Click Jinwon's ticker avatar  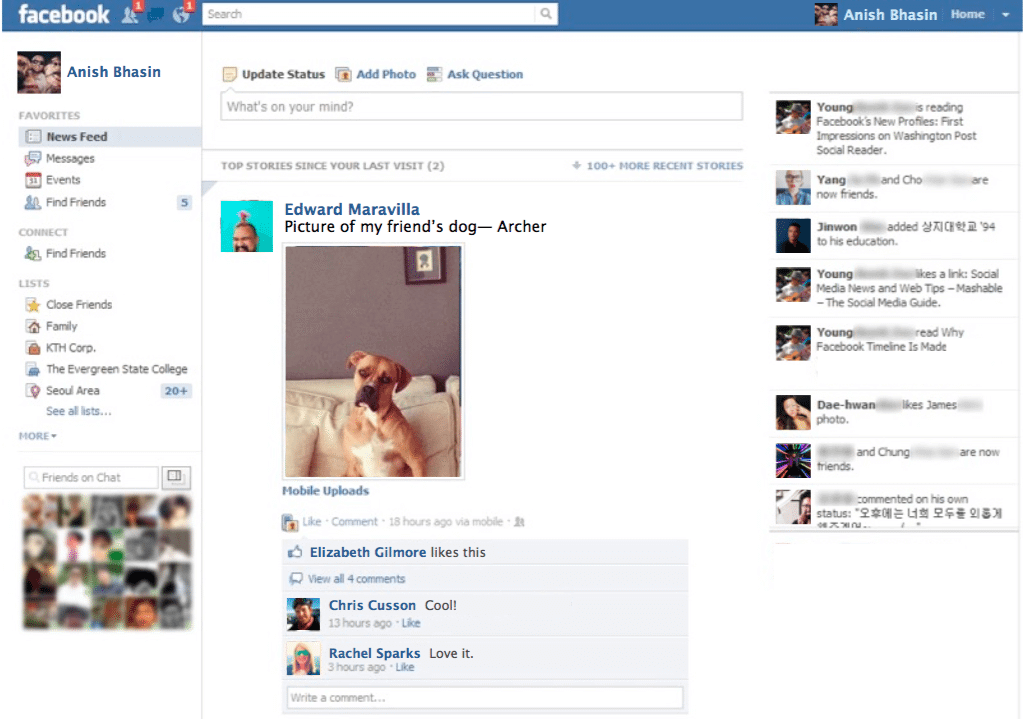(x=793, y=235)
